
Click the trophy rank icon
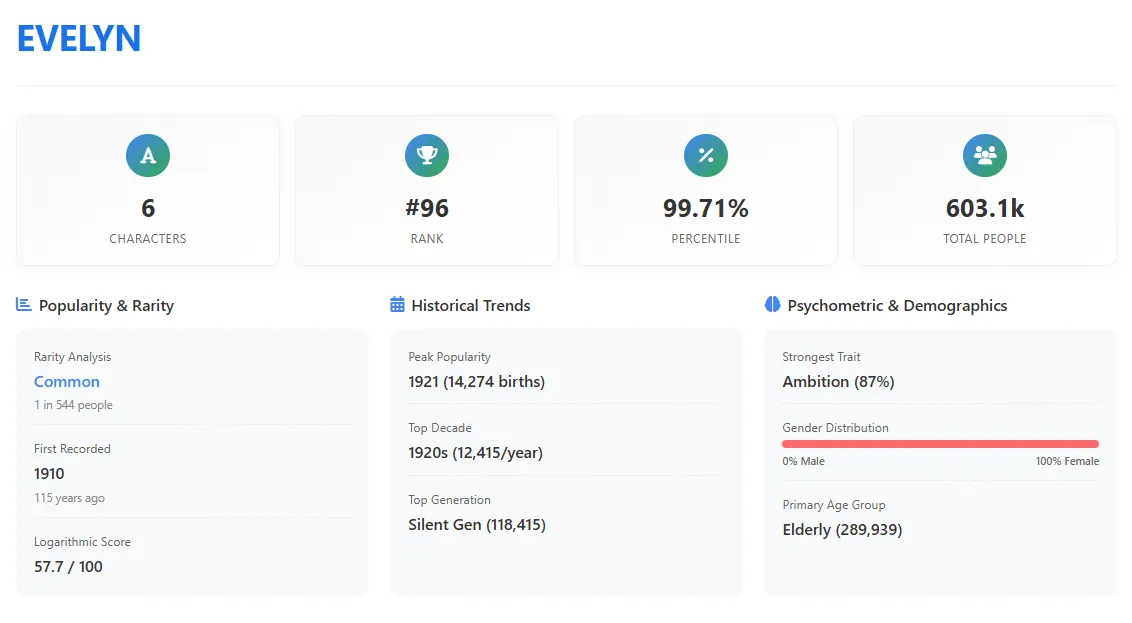[x=427, y=155]
